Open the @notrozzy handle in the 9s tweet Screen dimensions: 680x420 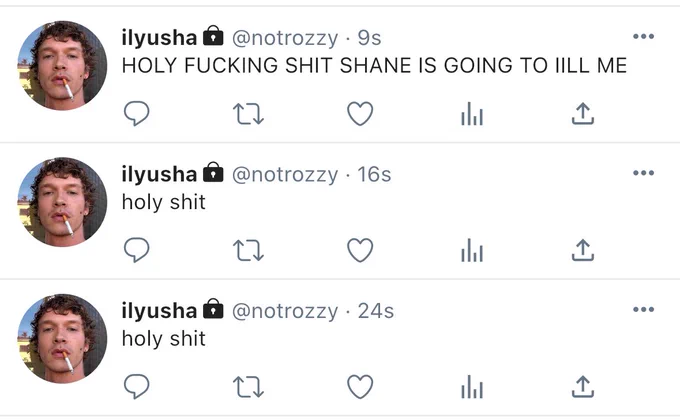[285, 38]
